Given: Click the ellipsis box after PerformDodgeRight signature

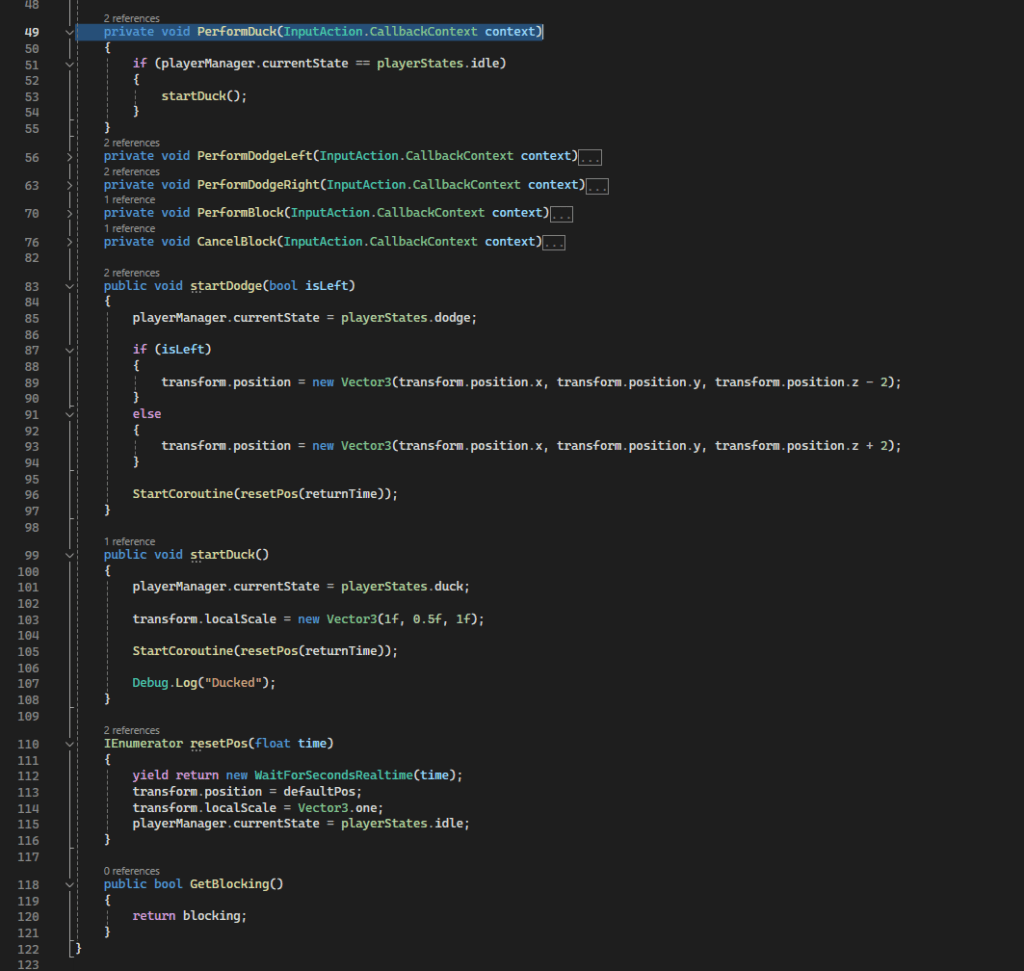Looking at the screenshot, I should [597, 186].
